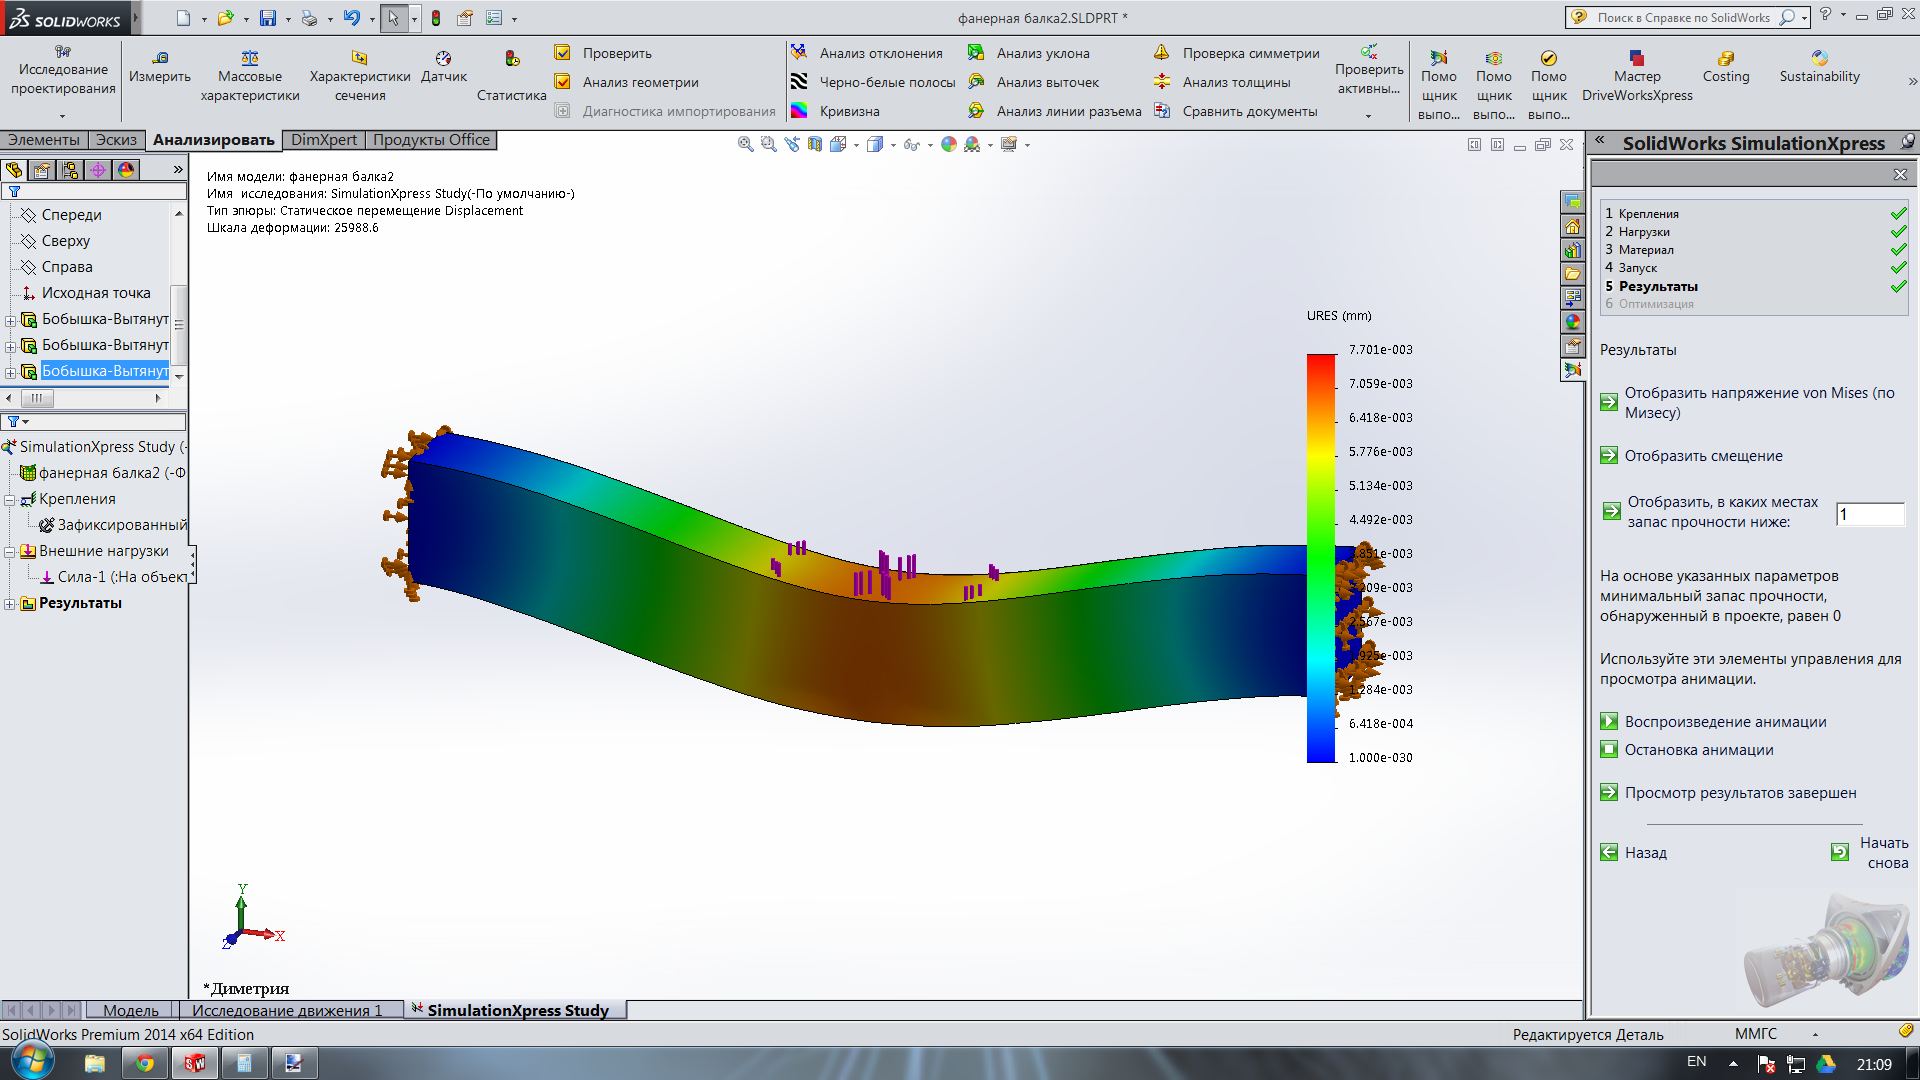Click Zoom to Fit magnifier icon
Image resolution: width=1920 pixels, height=1080 pixels.
click(745, 145)
